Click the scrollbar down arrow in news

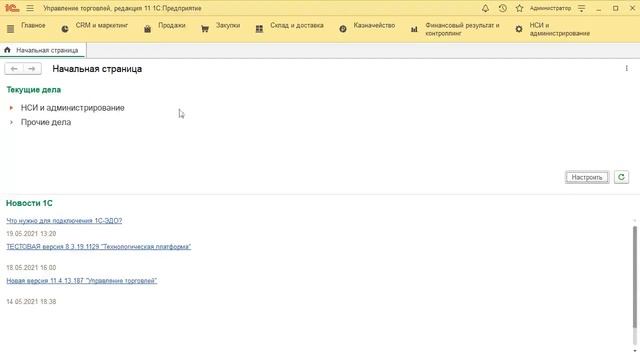(635, 351)
